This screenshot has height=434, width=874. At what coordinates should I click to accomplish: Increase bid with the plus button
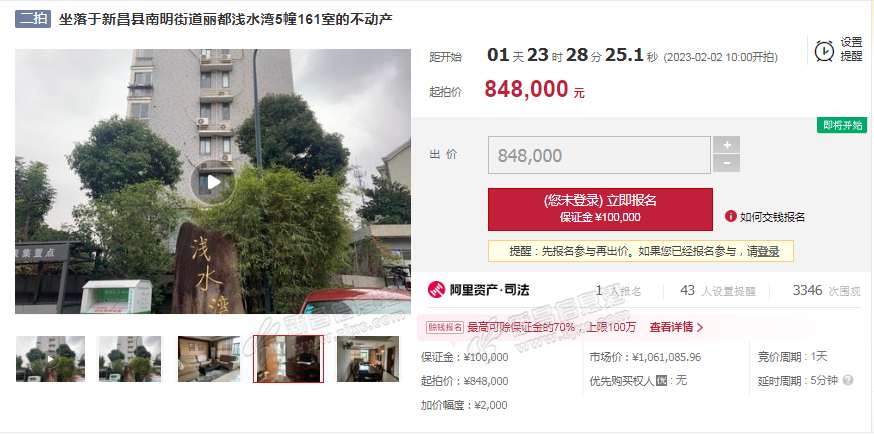click(x=727, y=145)
